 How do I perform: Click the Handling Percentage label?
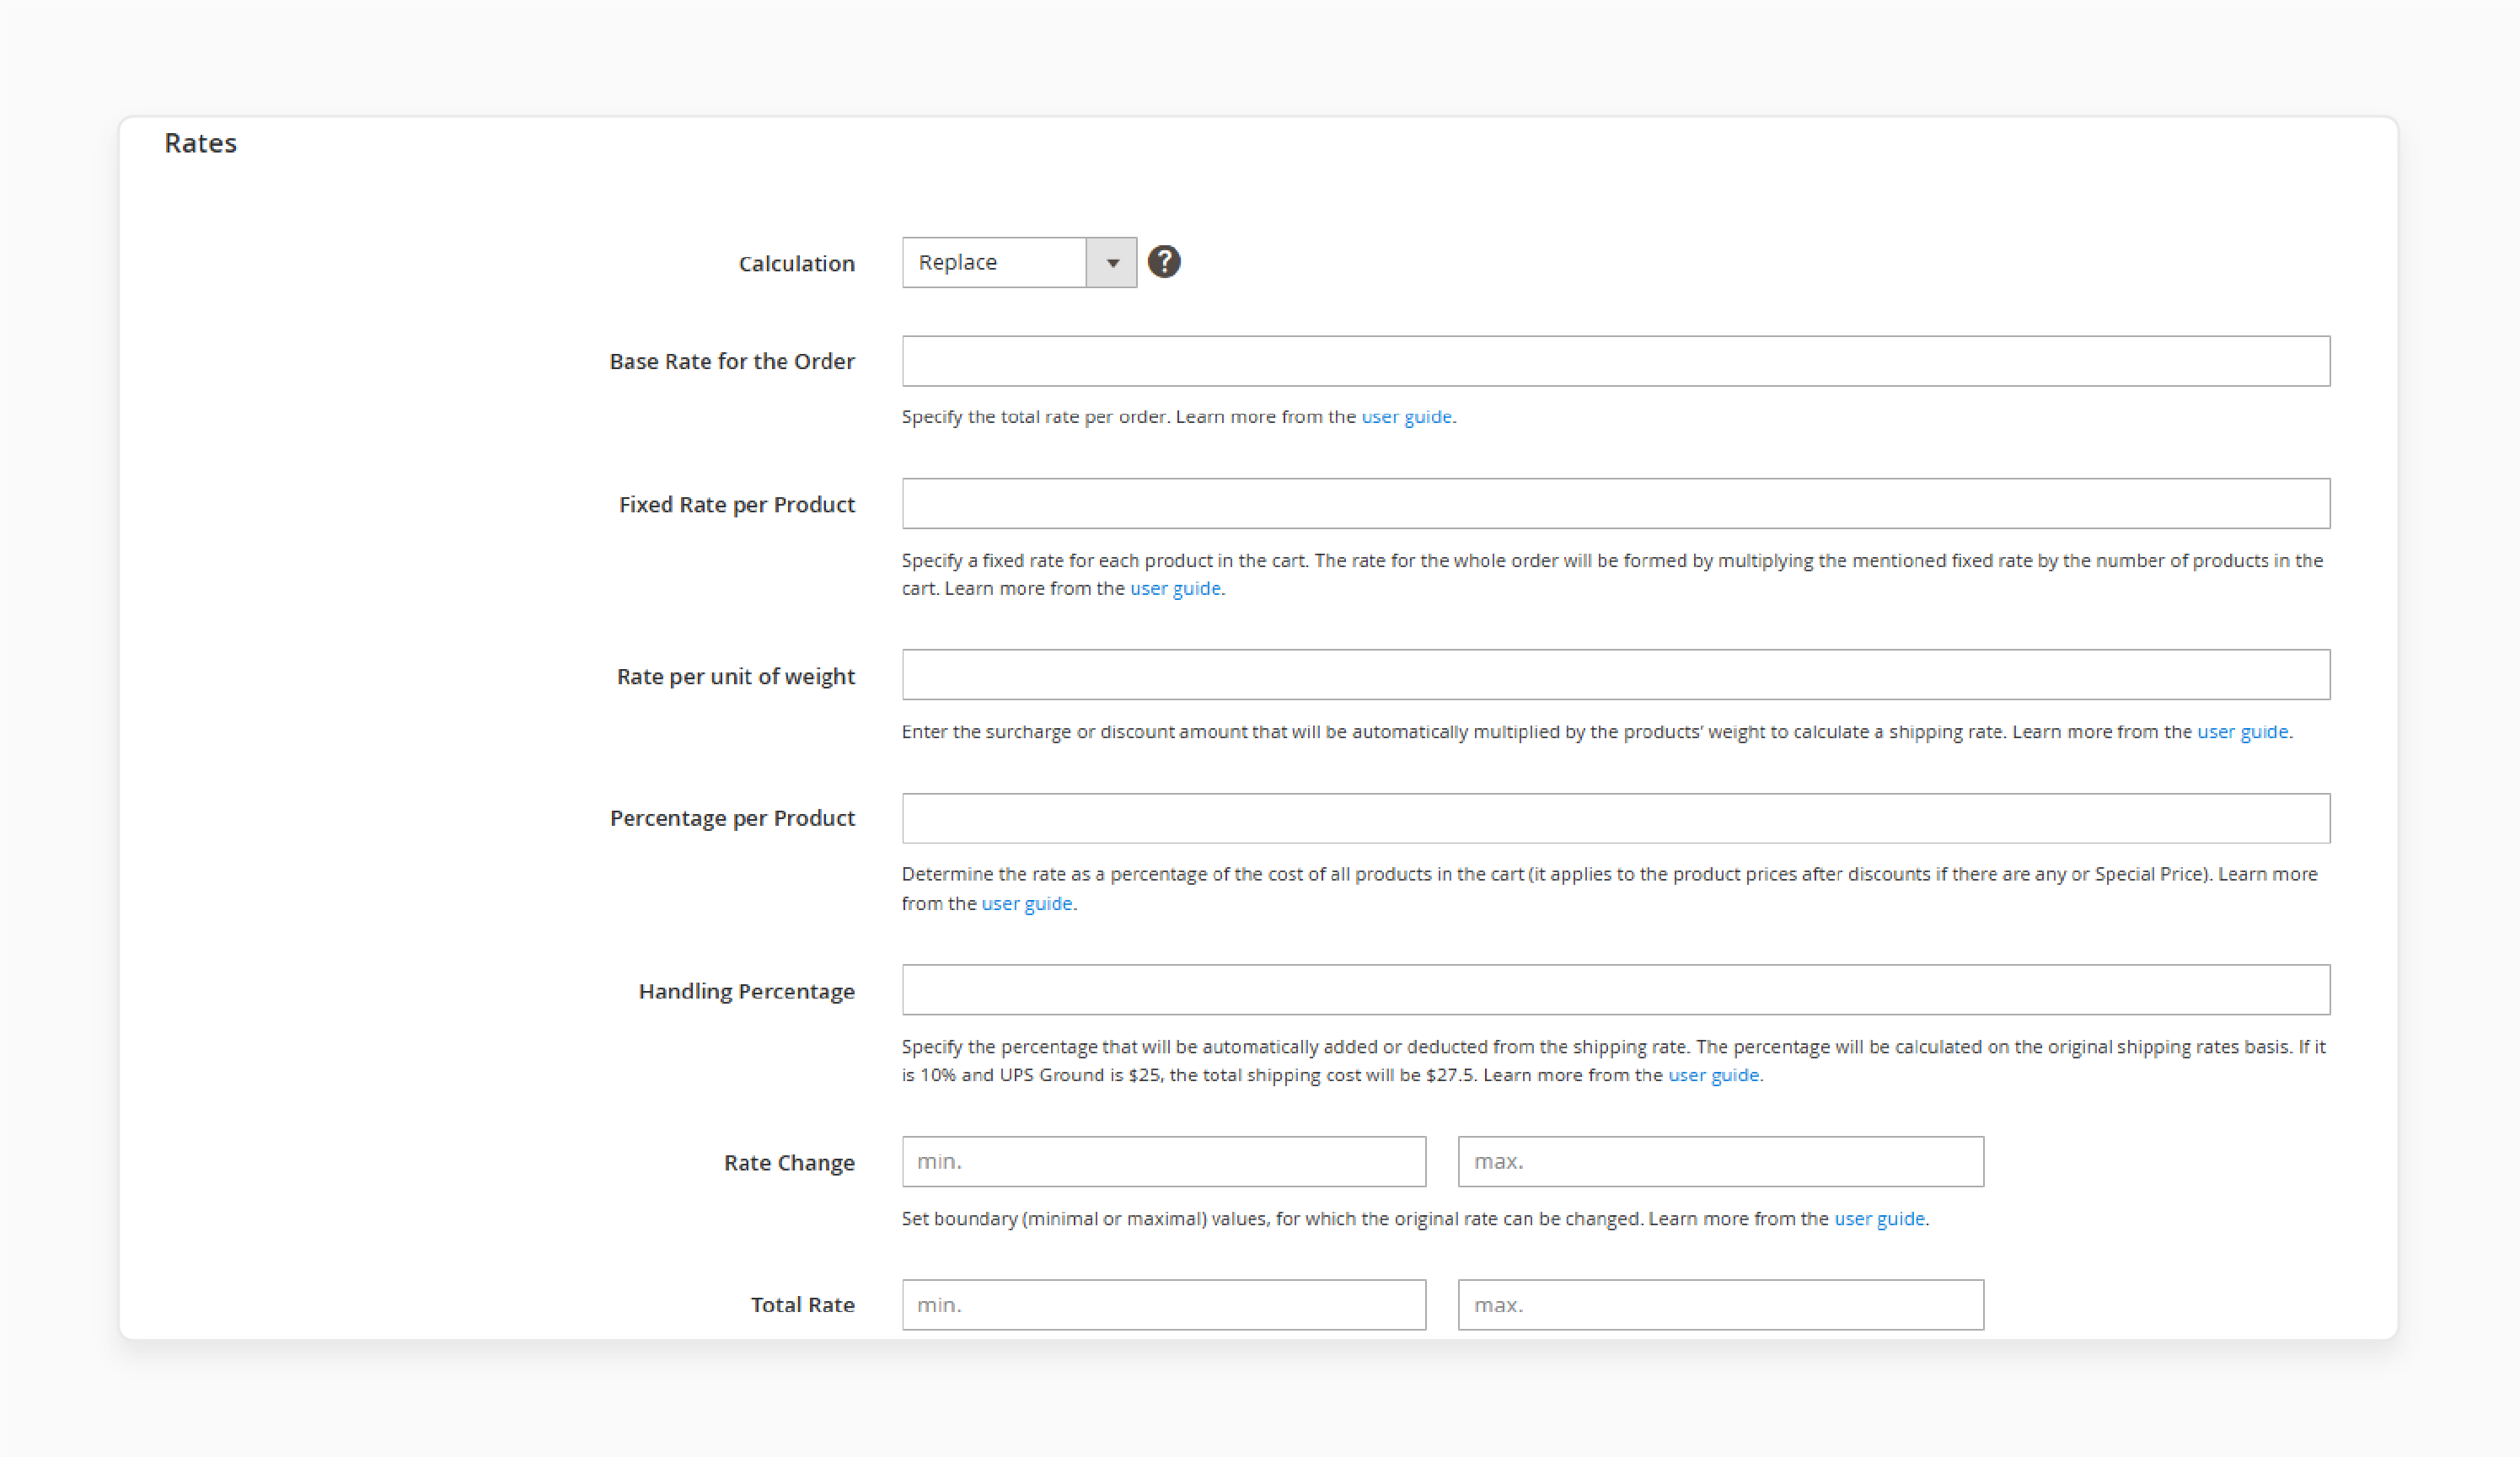(x=746, y=992)
